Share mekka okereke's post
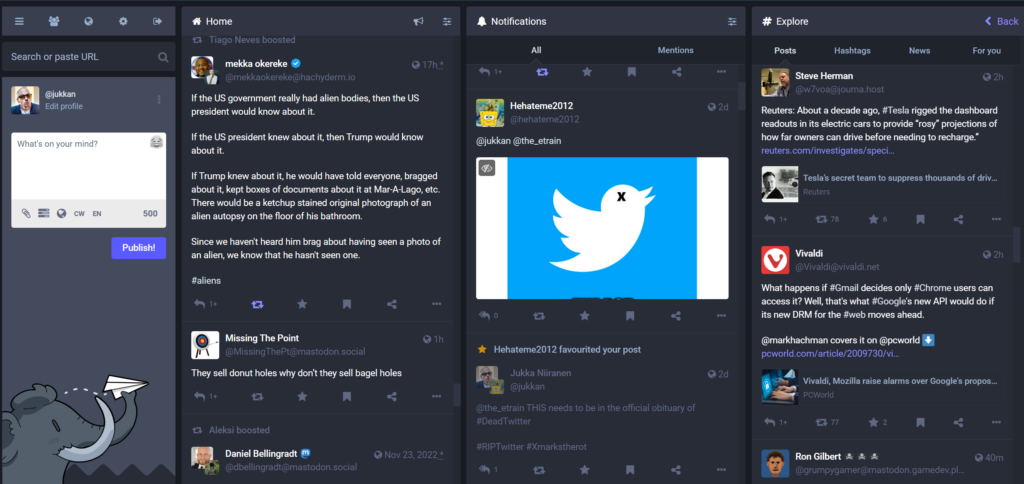 pos(392,304)
